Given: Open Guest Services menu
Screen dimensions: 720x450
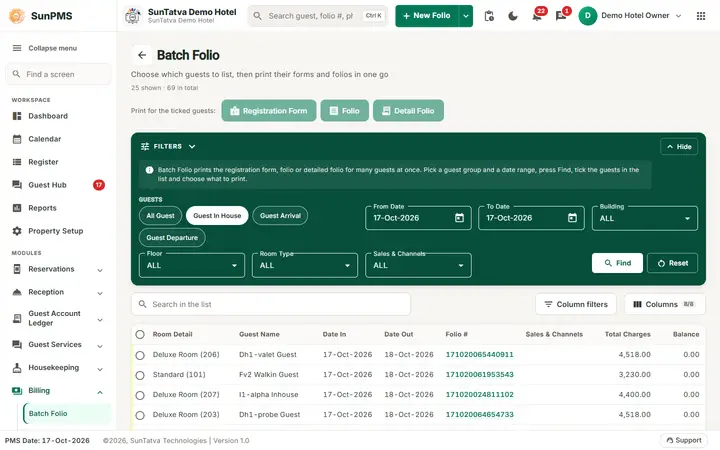Looking at the screenshot, I should click(58, 344).
